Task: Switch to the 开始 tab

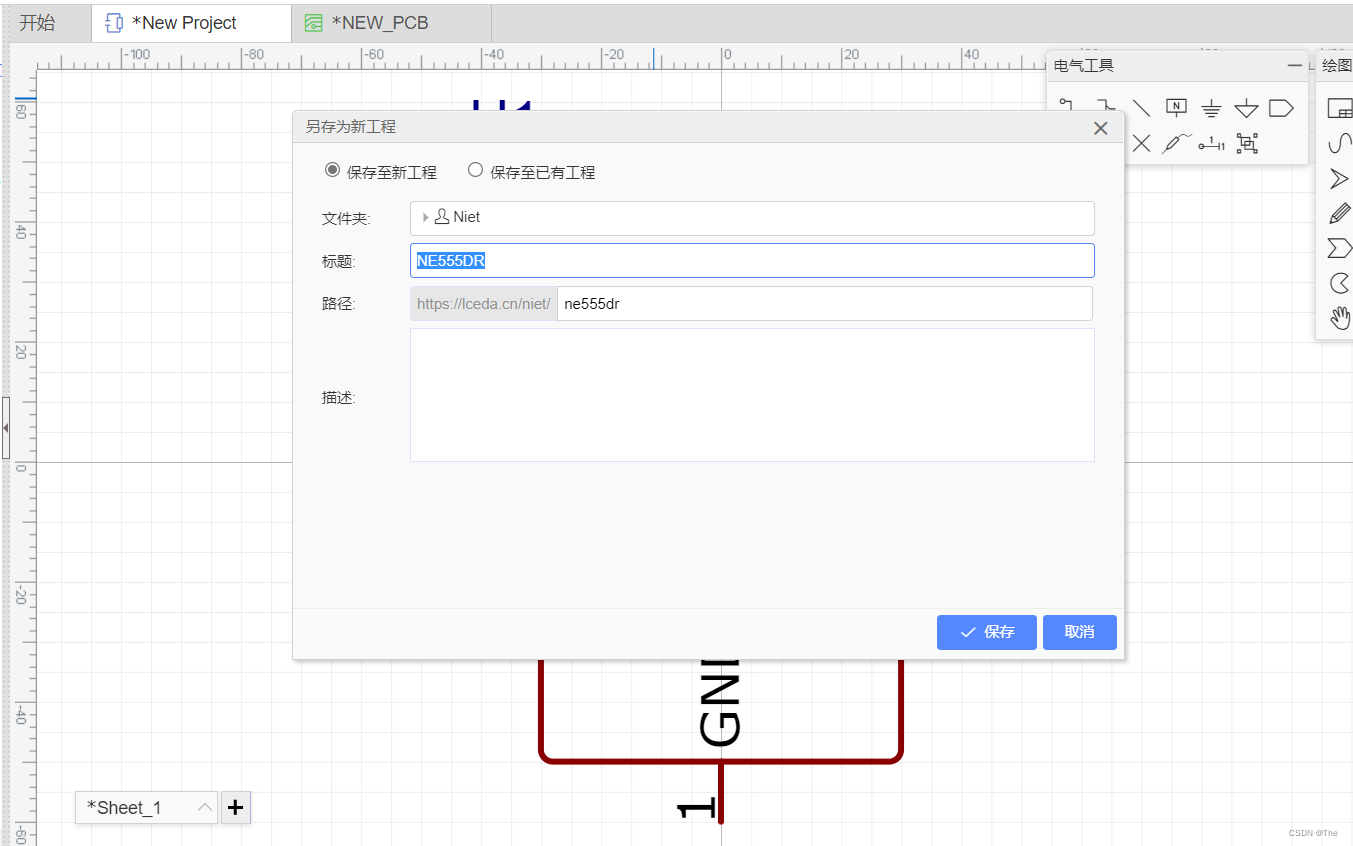Action: tap(38, 22)
